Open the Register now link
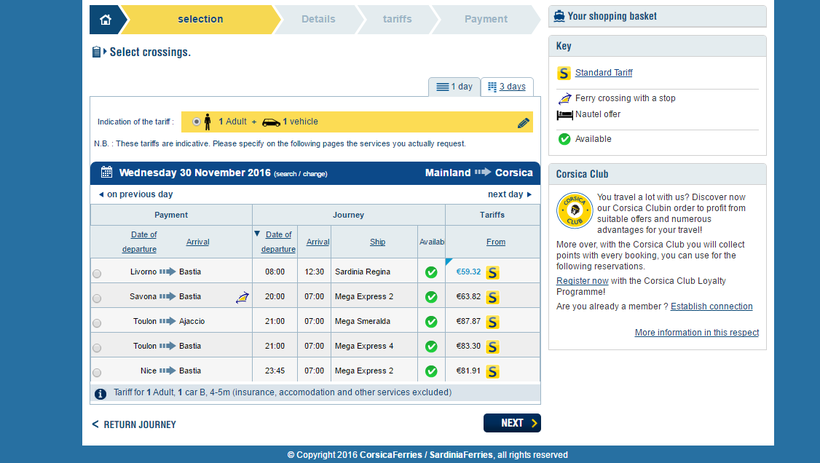 point(582,281)
